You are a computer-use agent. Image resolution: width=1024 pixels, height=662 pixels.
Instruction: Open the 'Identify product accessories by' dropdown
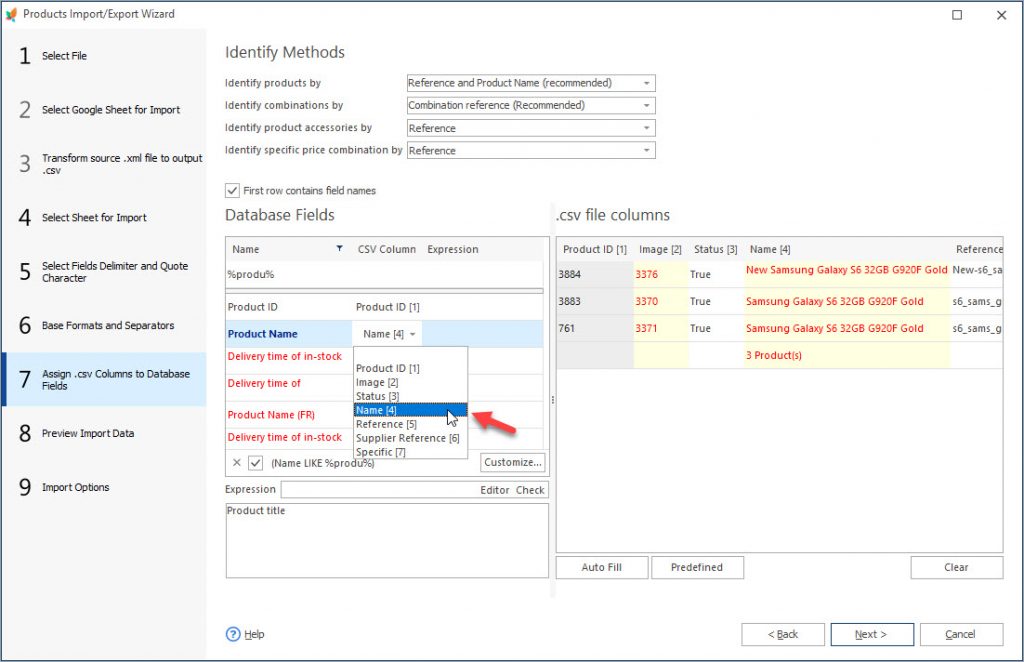[x=646, y=127]
